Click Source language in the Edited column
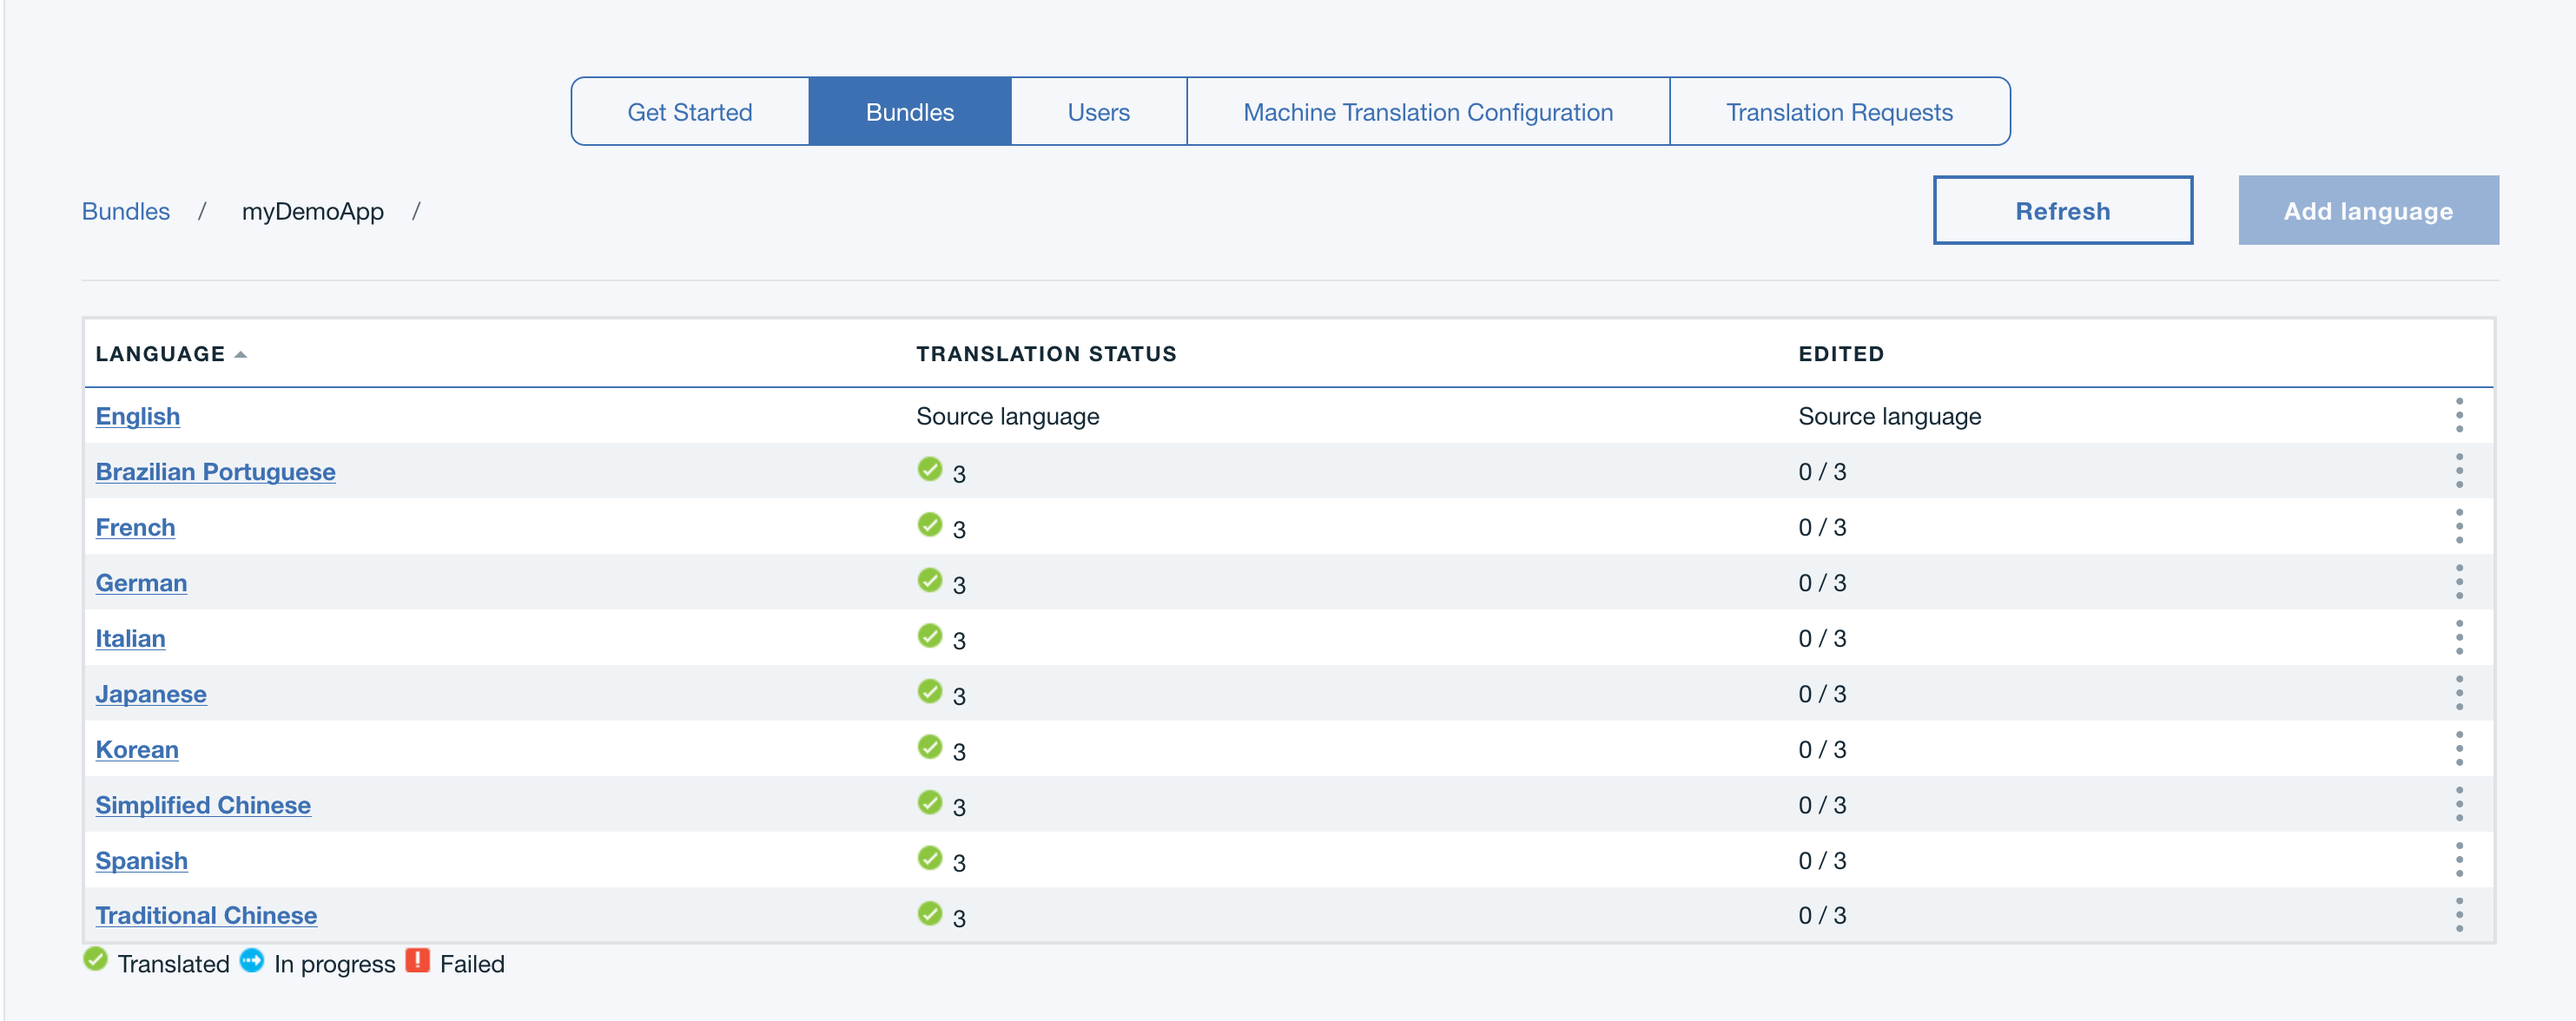The image size is (2576, 1021). pos(1890,416)
